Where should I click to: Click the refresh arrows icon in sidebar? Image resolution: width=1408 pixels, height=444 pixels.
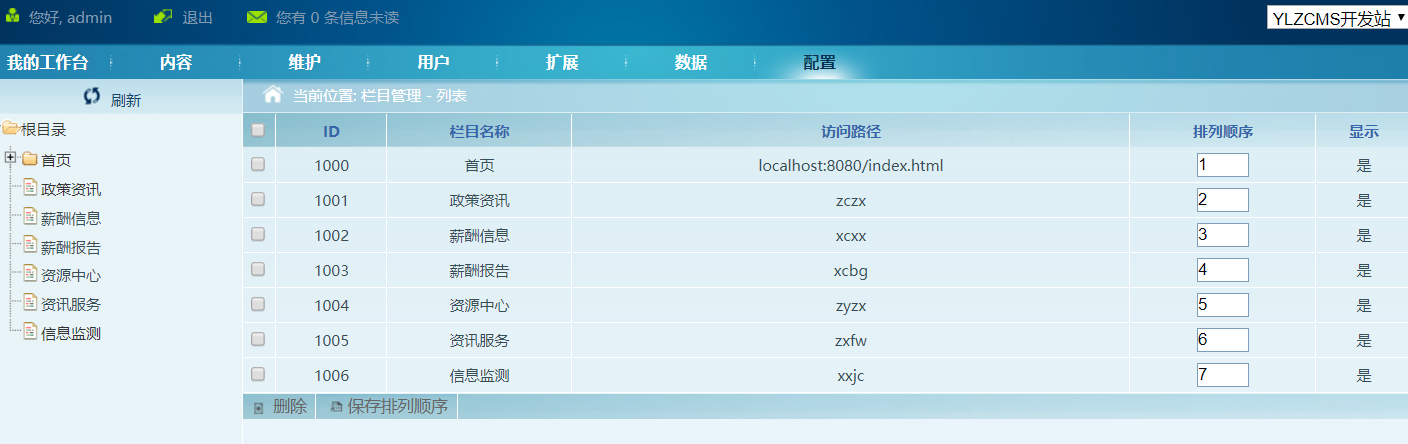pos(92,96)
